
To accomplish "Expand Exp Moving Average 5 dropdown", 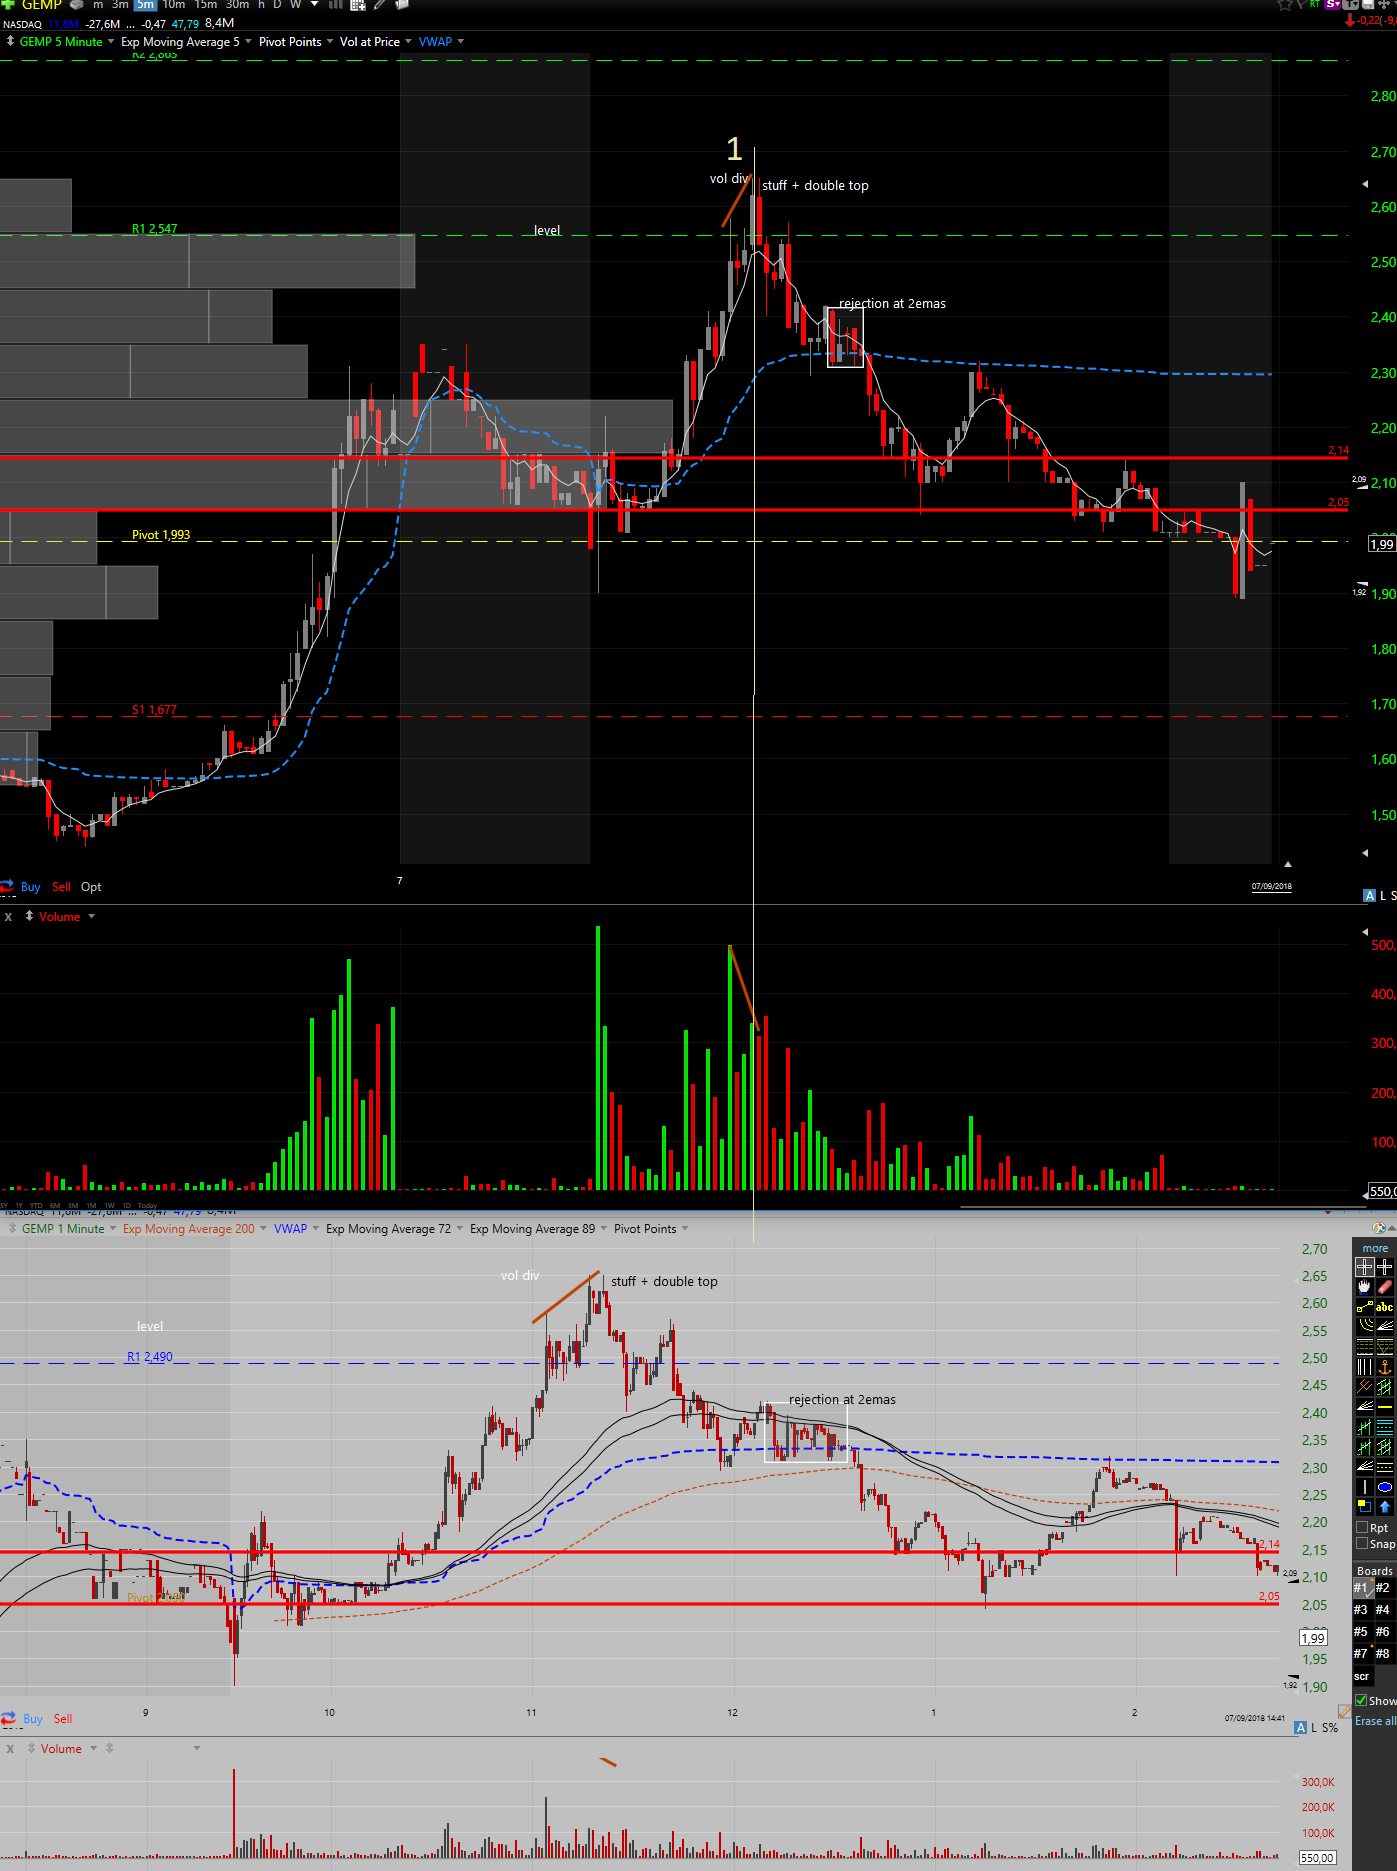I will point(248,41).
